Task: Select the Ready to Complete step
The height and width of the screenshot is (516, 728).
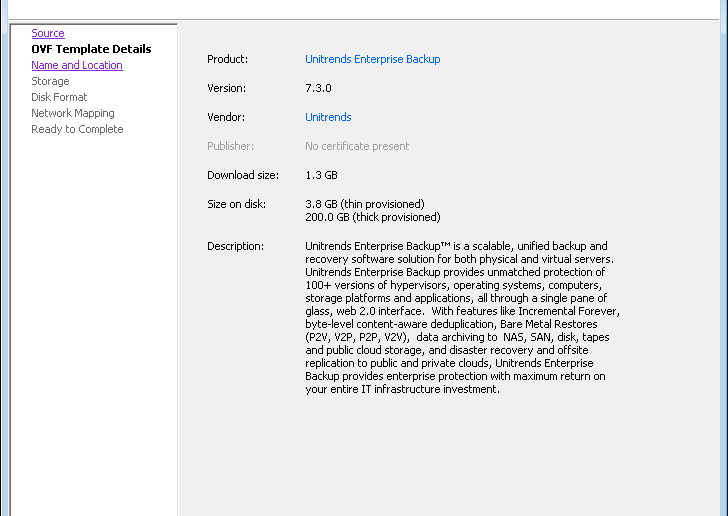Action: click(x=77, y=129)
